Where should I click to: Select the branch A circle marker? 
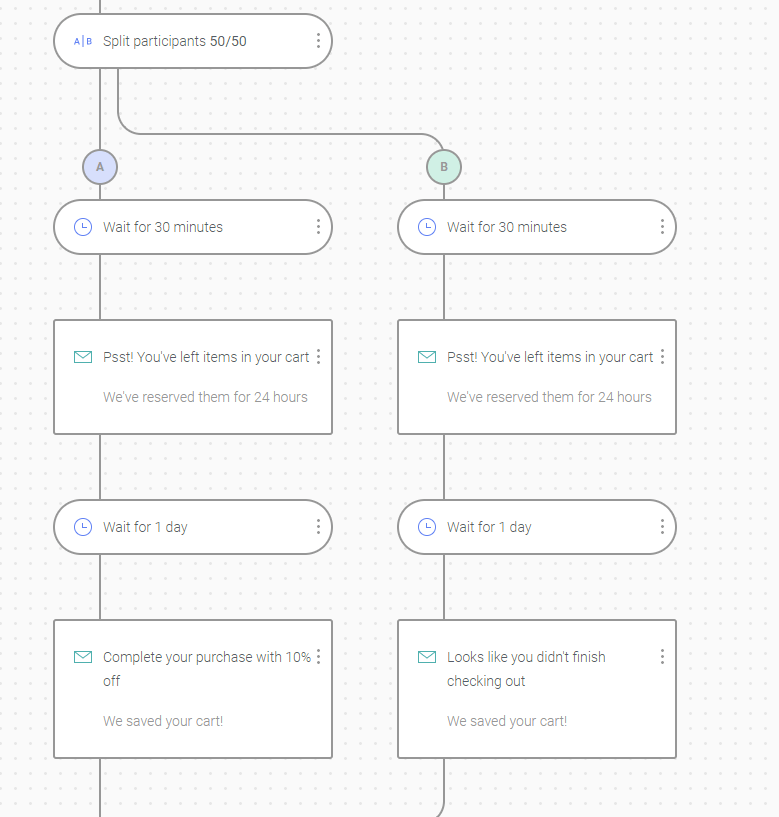[x=100, y=167]
